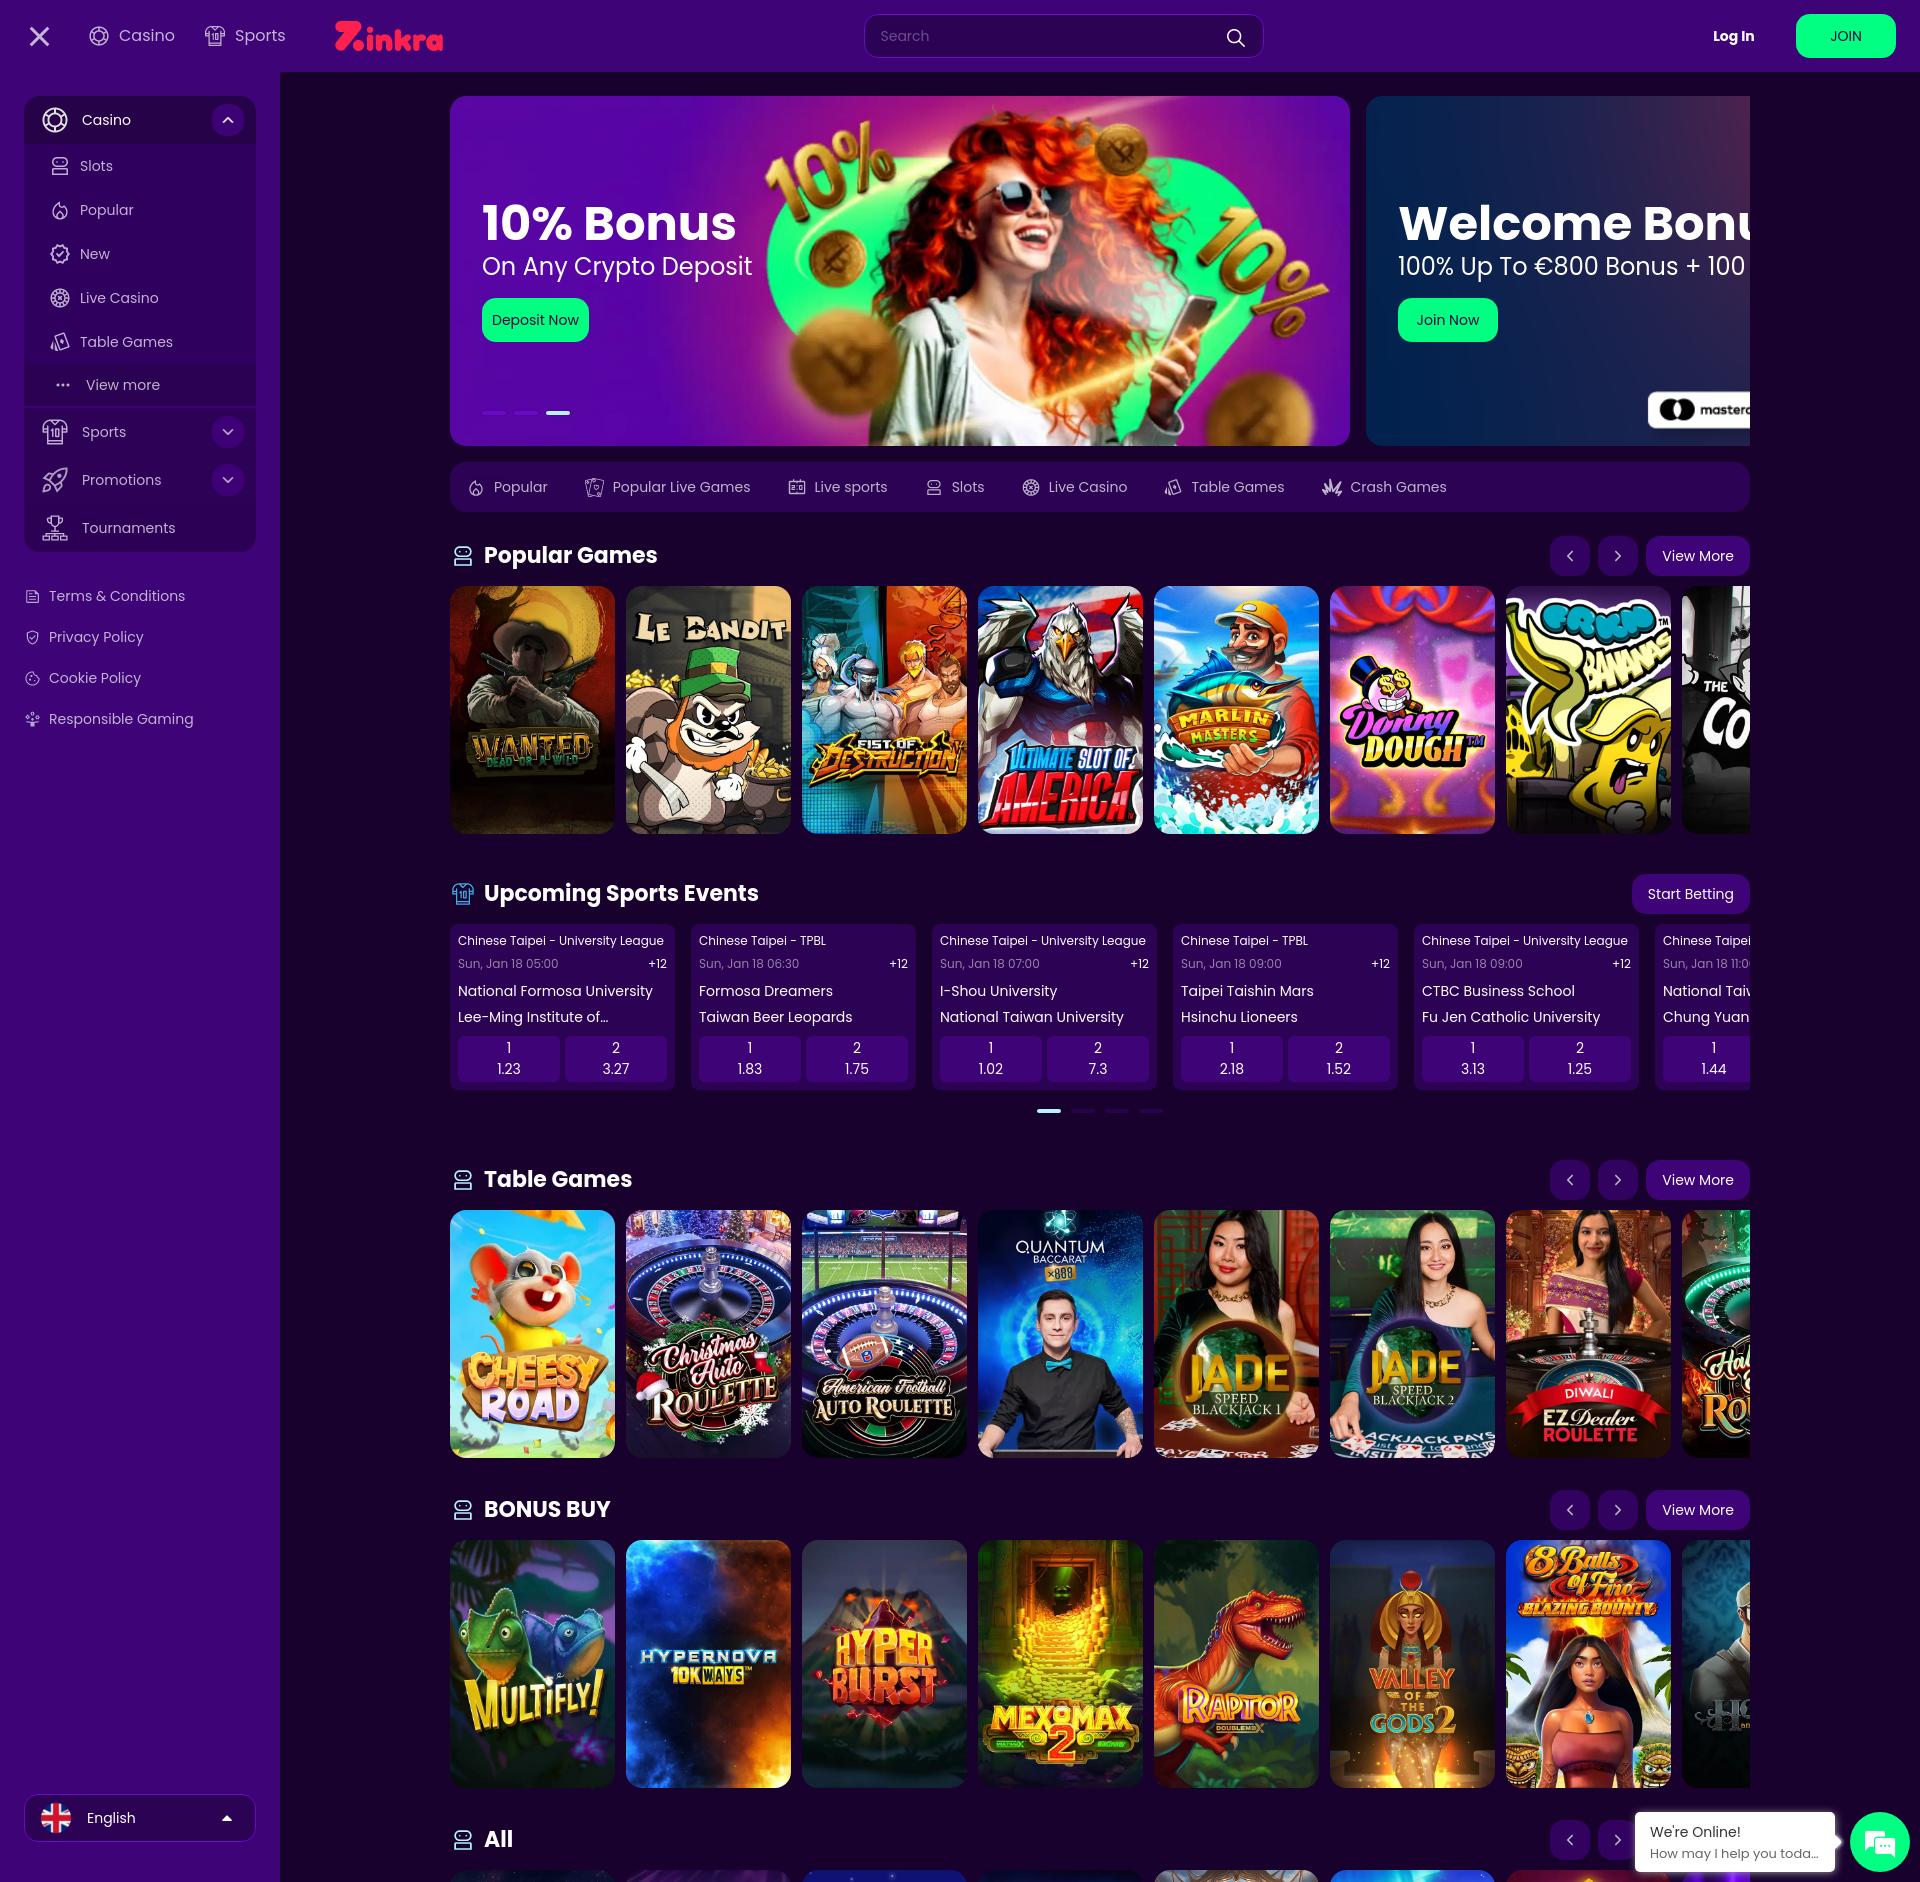Image resolution: width=1920 pixels, height=1882 pixels.
Task: Open the live chat bubble icon
Action: [1879, 1841]
